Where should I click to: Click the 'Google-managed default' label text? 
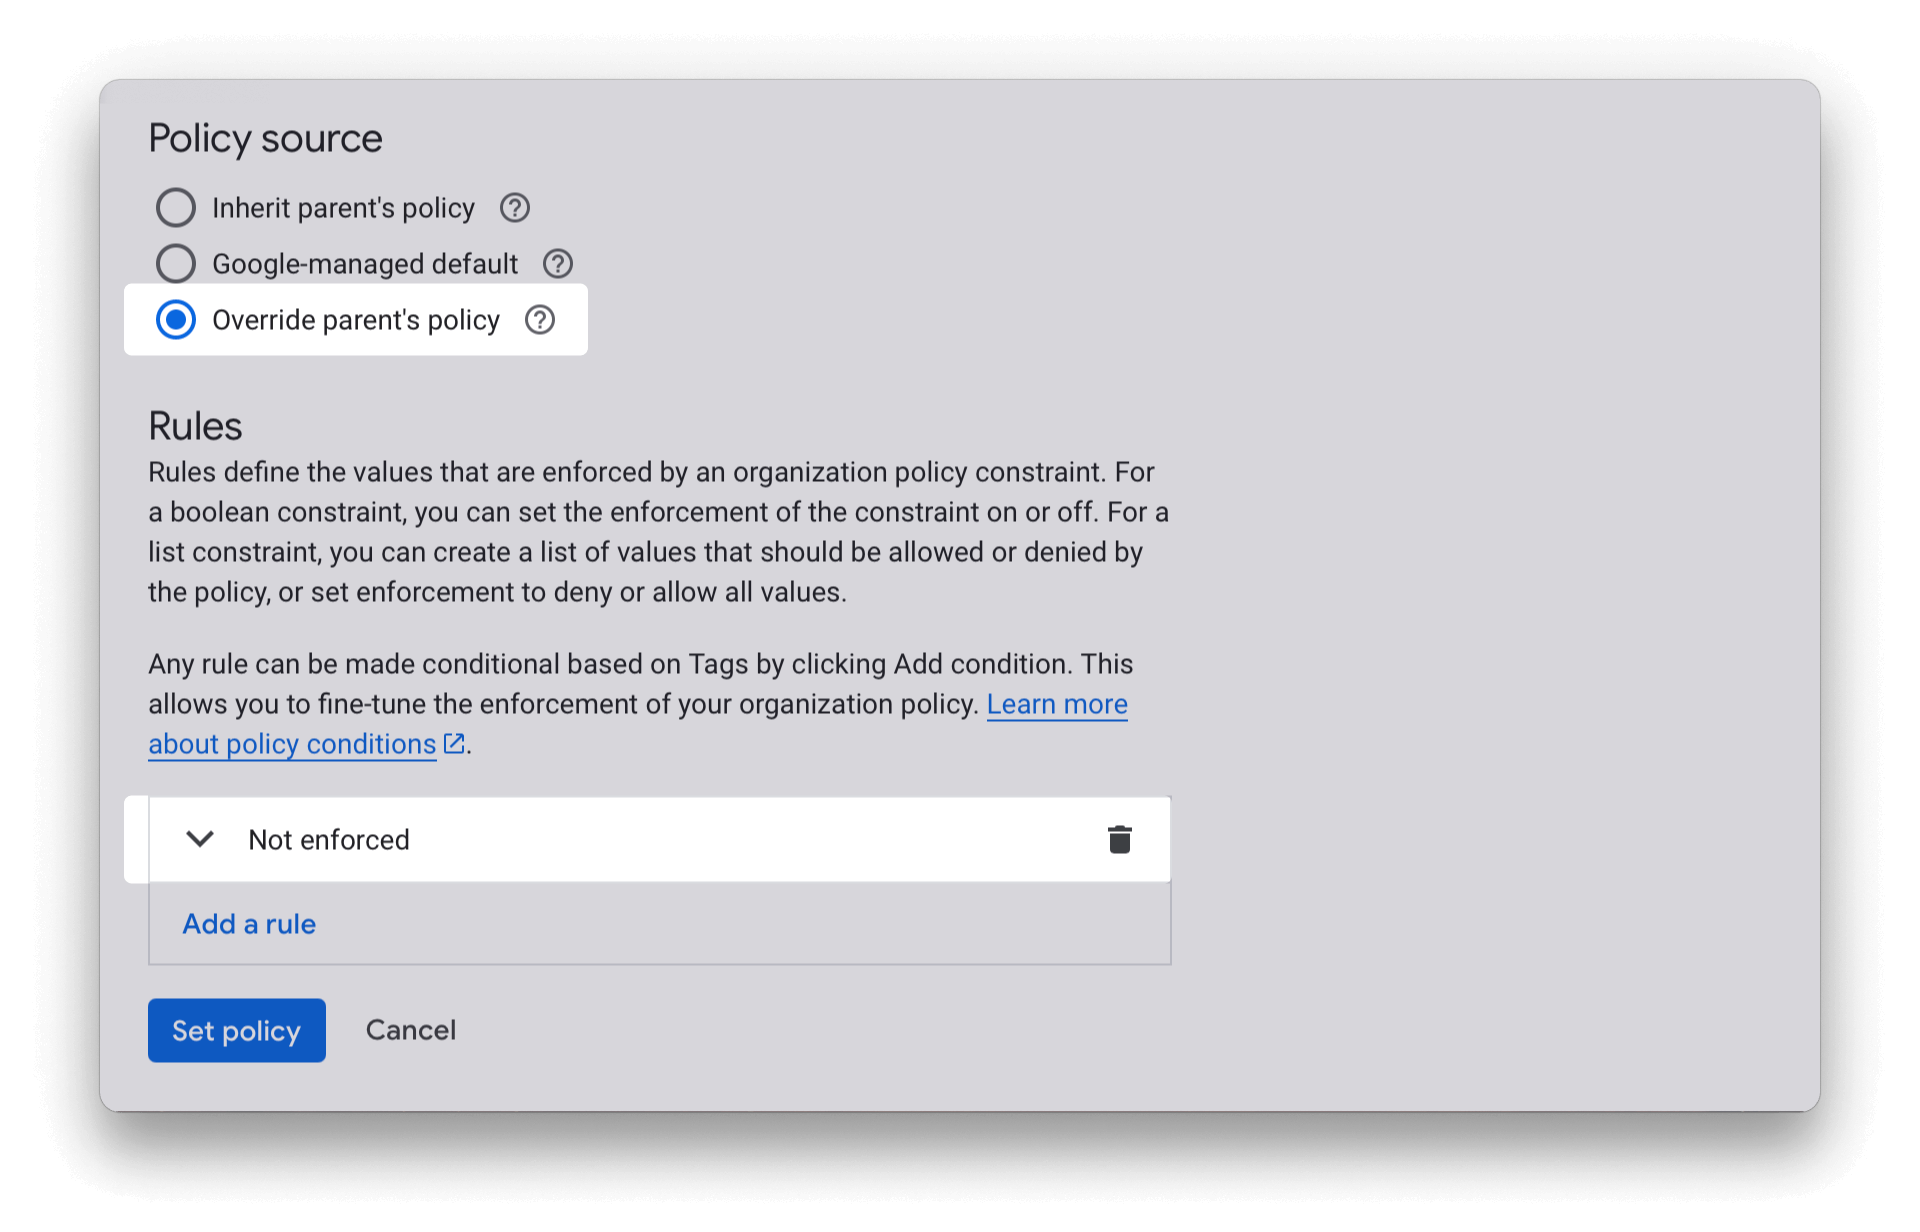point(365,264)
